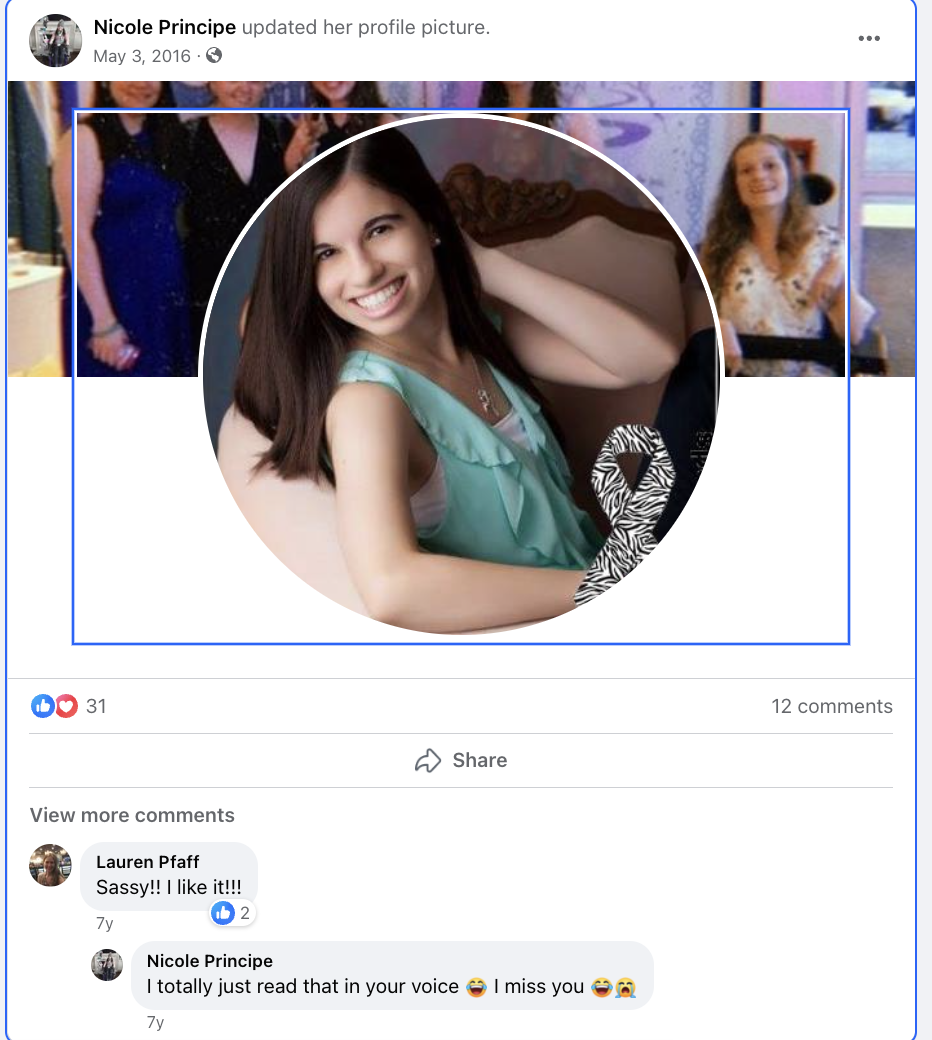The image size is (932, 1040).
Task: Show who reacted with the 31 count
Action: (96, 706)
